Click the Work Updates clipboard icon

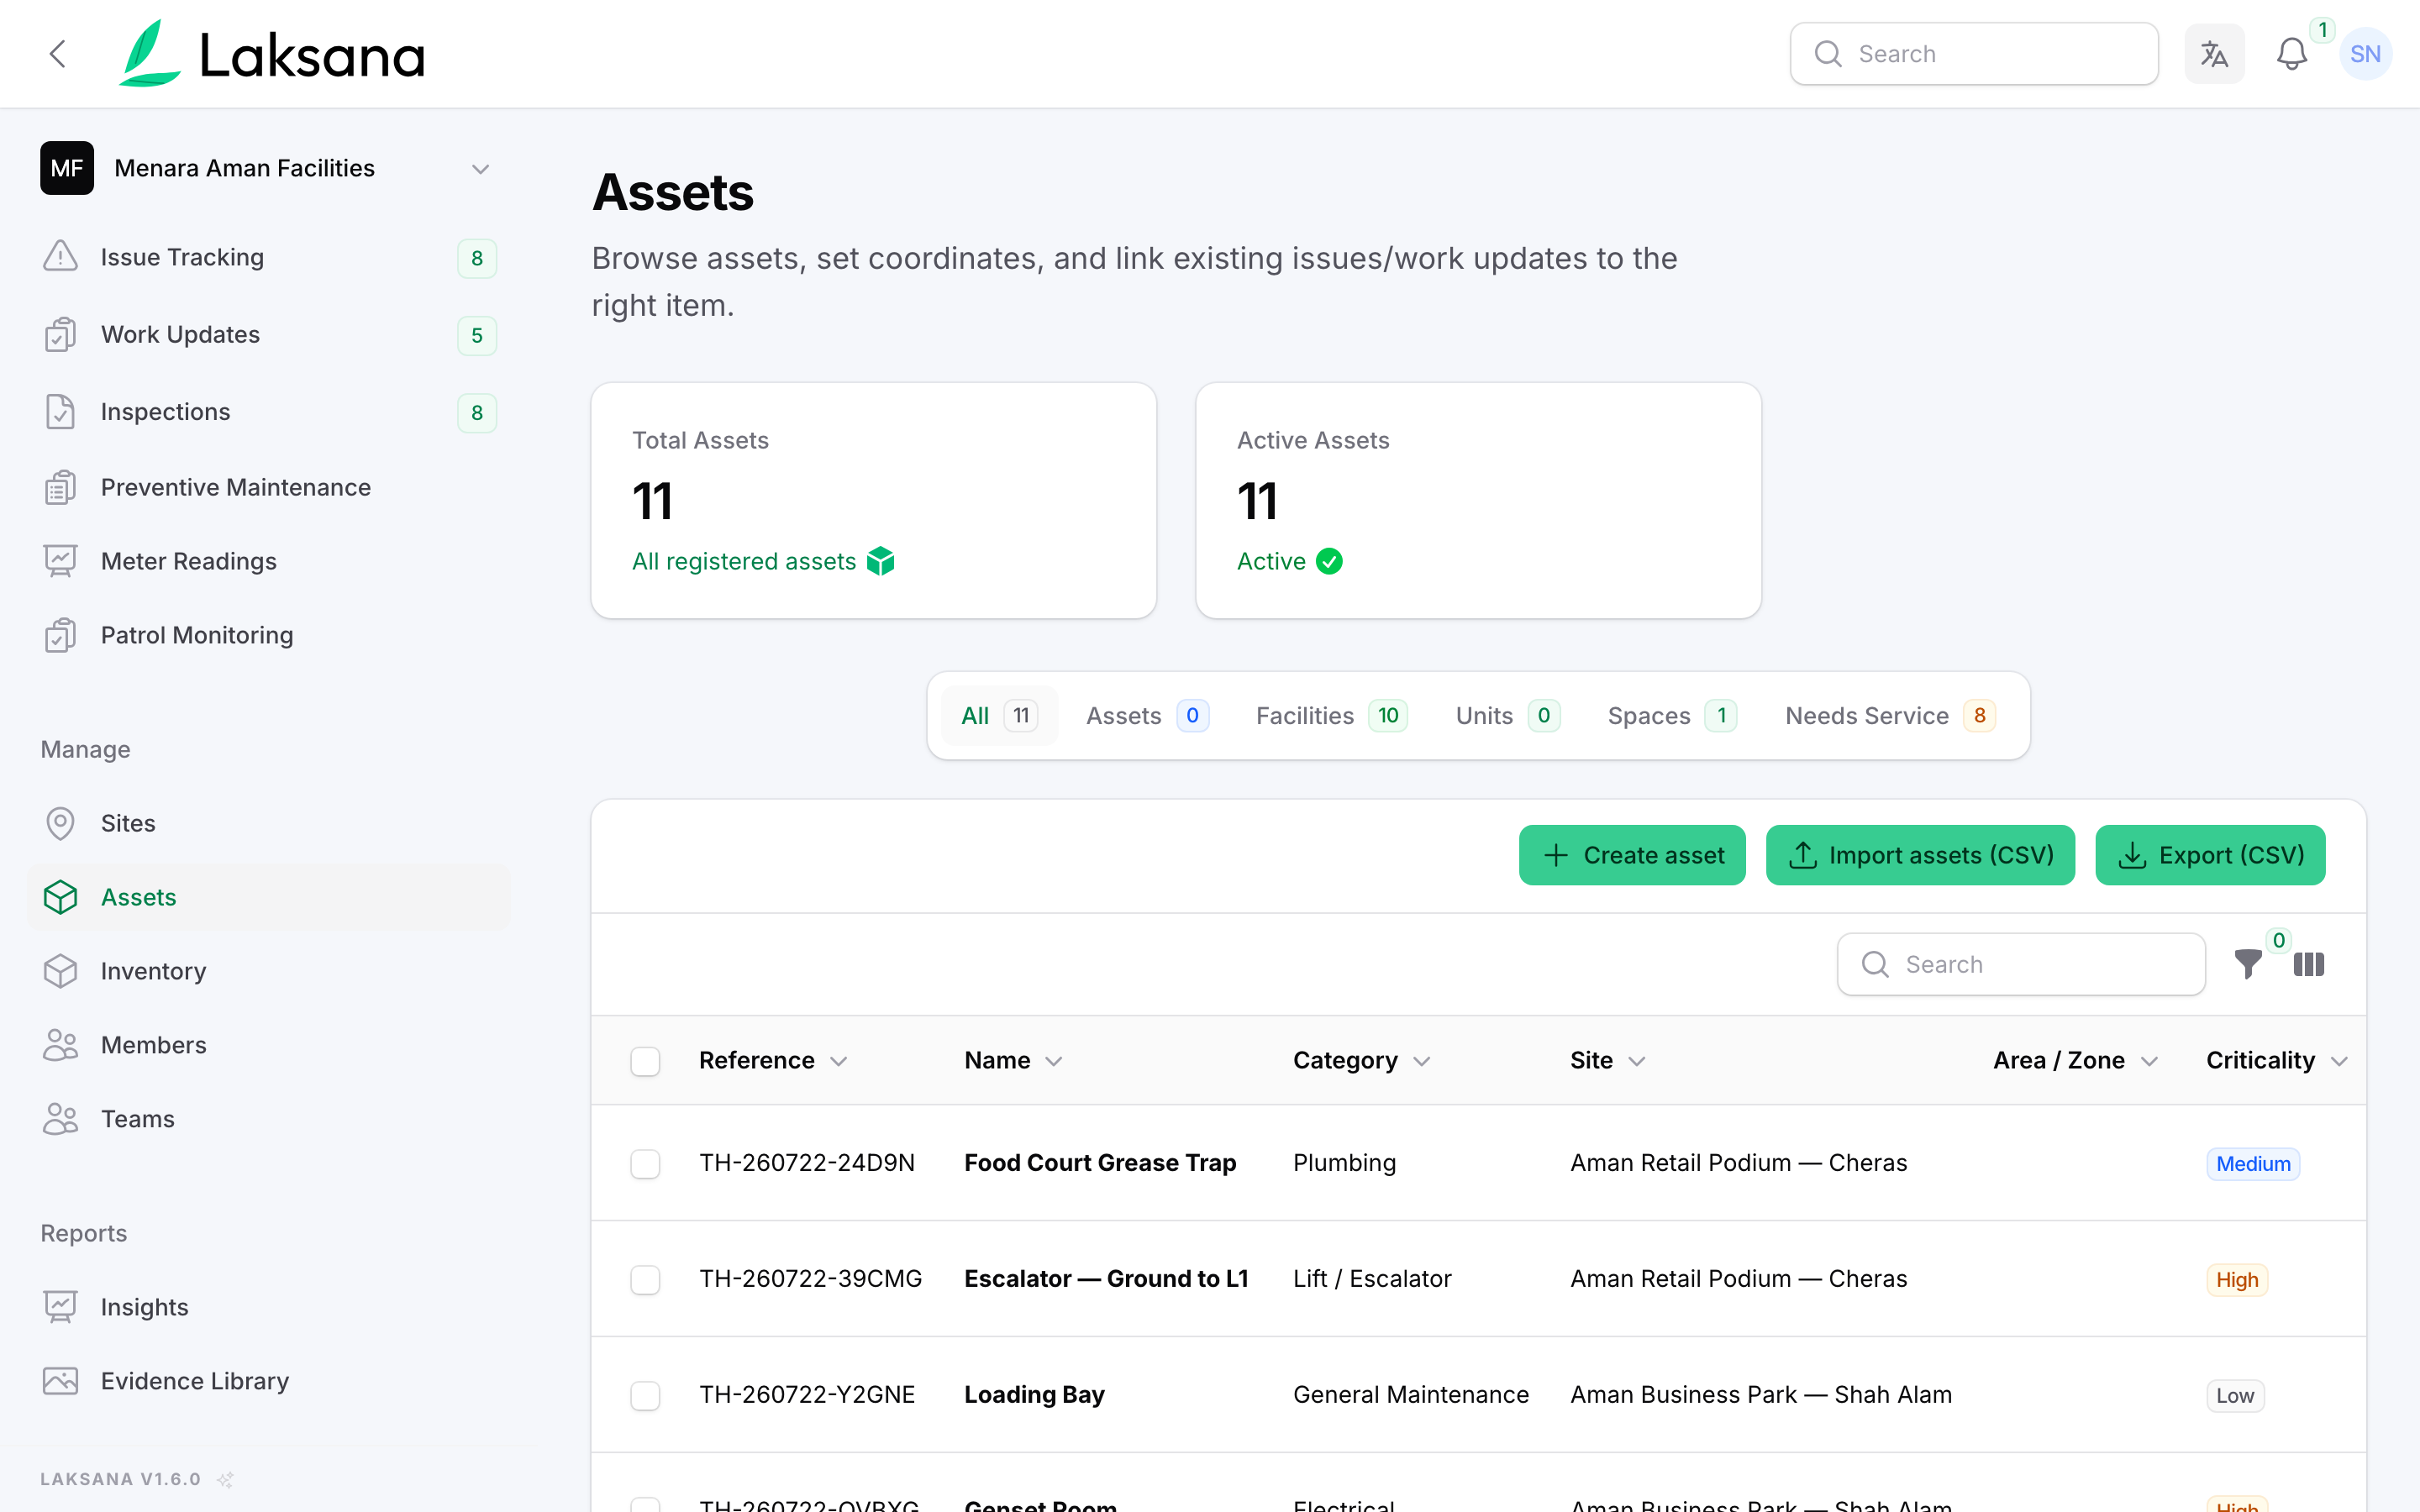click(x=60, y=334)
